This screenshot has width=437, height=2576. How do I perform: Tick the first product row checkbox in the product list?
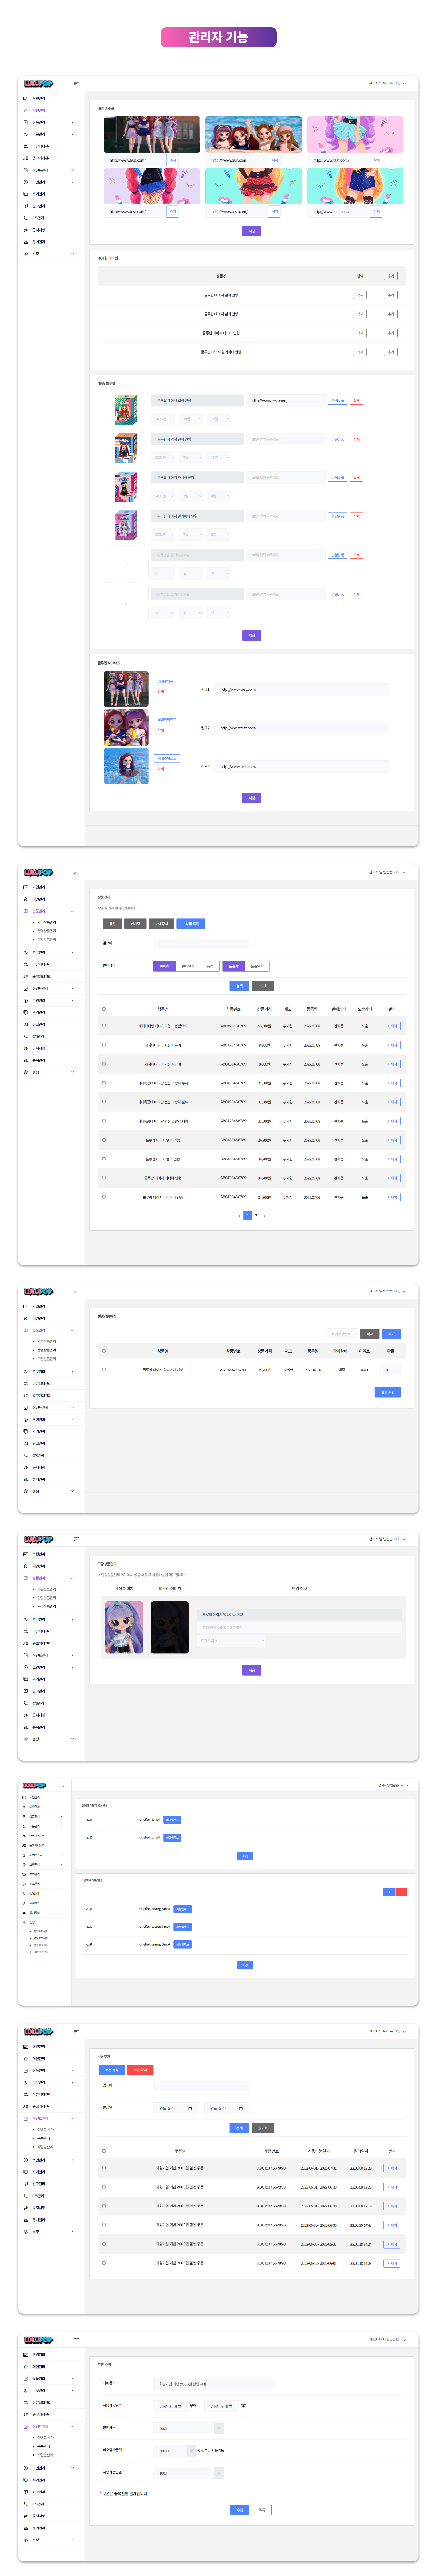click(104, 1026)
